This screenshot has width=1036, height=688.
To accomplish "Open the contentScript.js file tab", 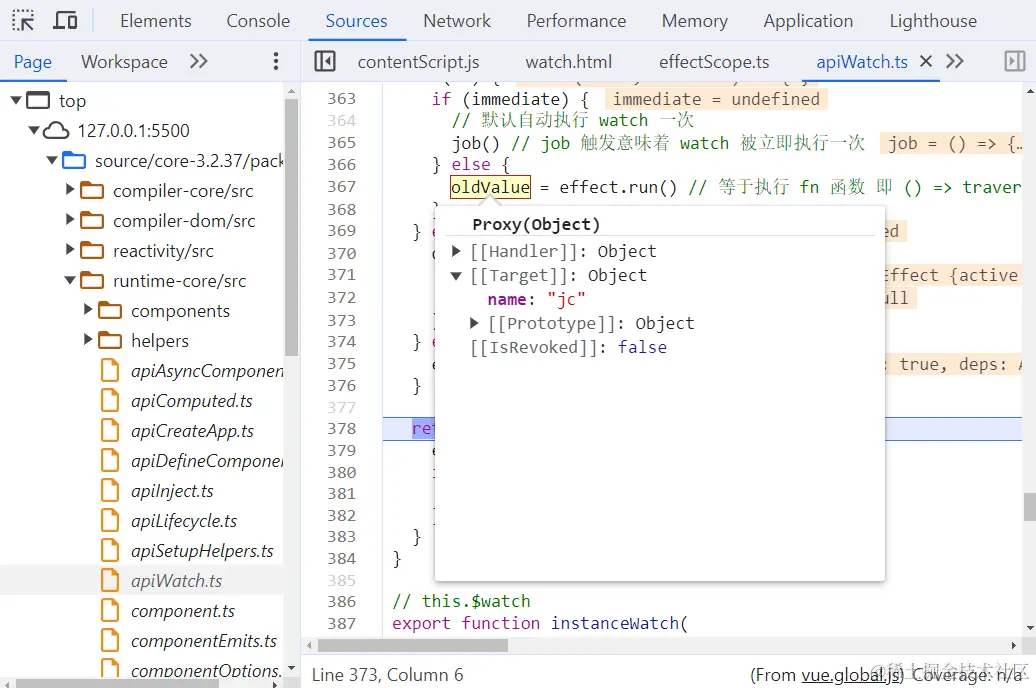I will [418, 62].
